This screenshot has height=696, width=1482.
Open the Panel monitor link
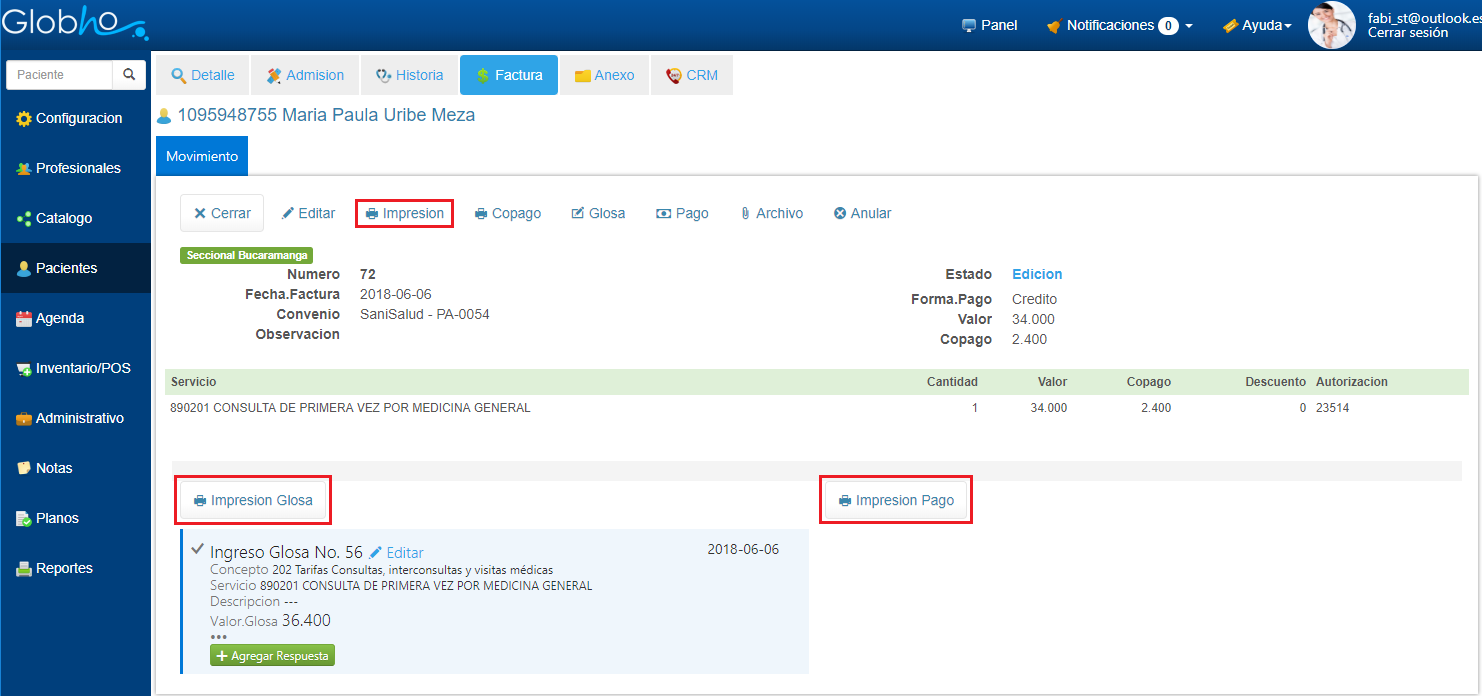pyautogui.click(x=989, y=25)
